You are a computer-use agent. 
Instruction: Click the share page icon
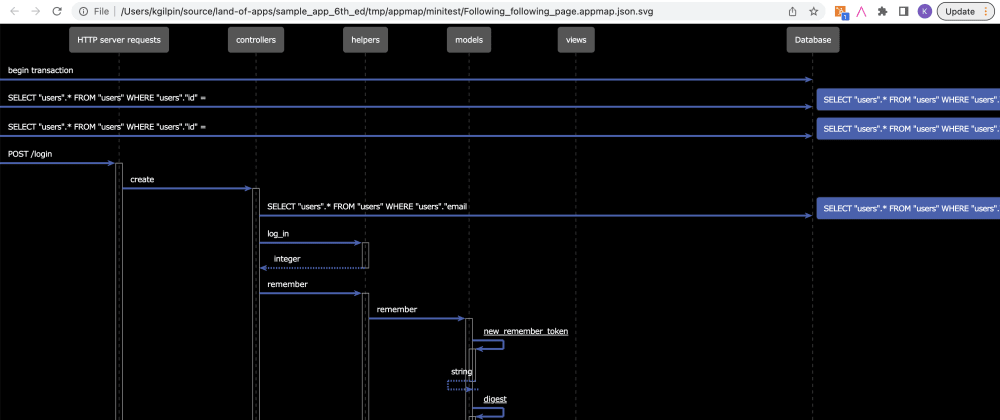pyautogui.click(x=793, y=11)
